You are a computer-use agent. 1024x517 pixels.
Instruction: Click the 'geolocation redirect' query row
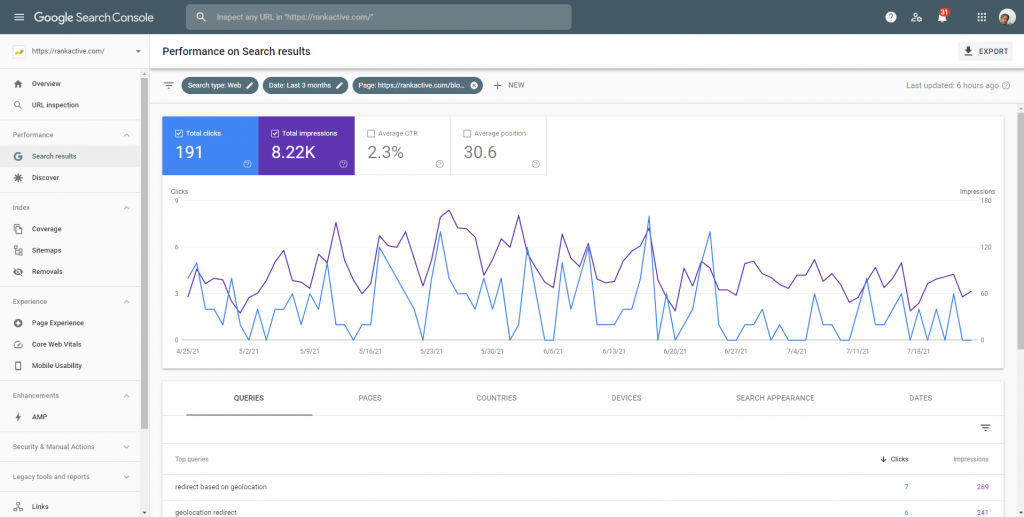click(x=583, y=512)
